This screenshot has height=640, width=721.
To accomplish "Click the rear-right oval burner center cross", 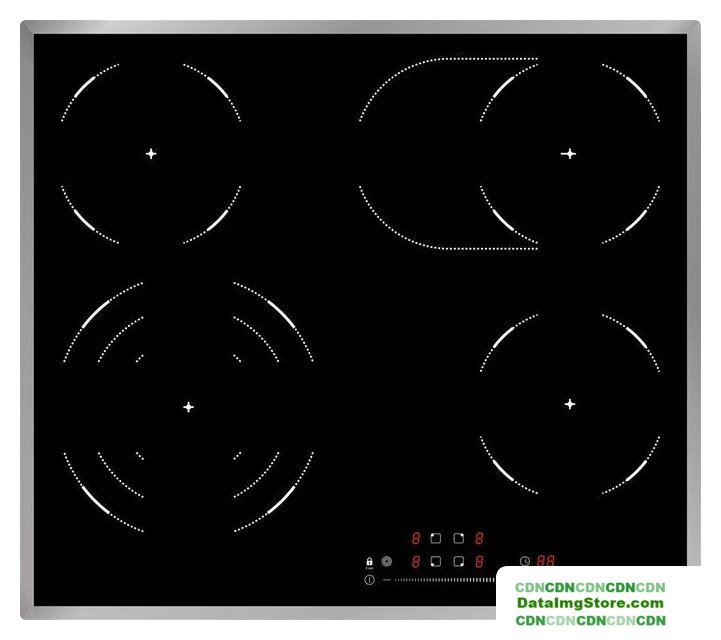I will coord(569,153).
